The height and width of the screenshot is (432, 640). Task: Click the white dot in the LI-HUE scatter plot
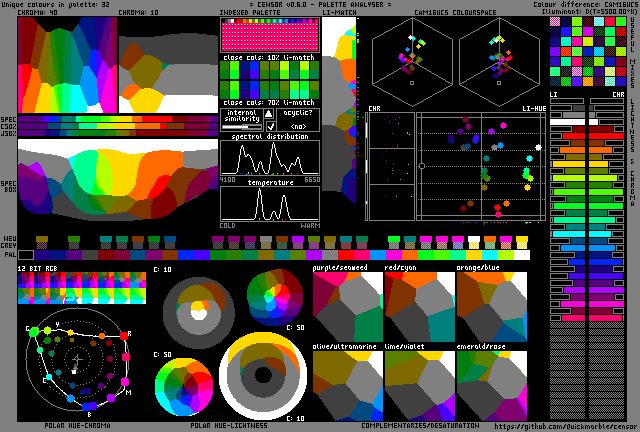538,147
